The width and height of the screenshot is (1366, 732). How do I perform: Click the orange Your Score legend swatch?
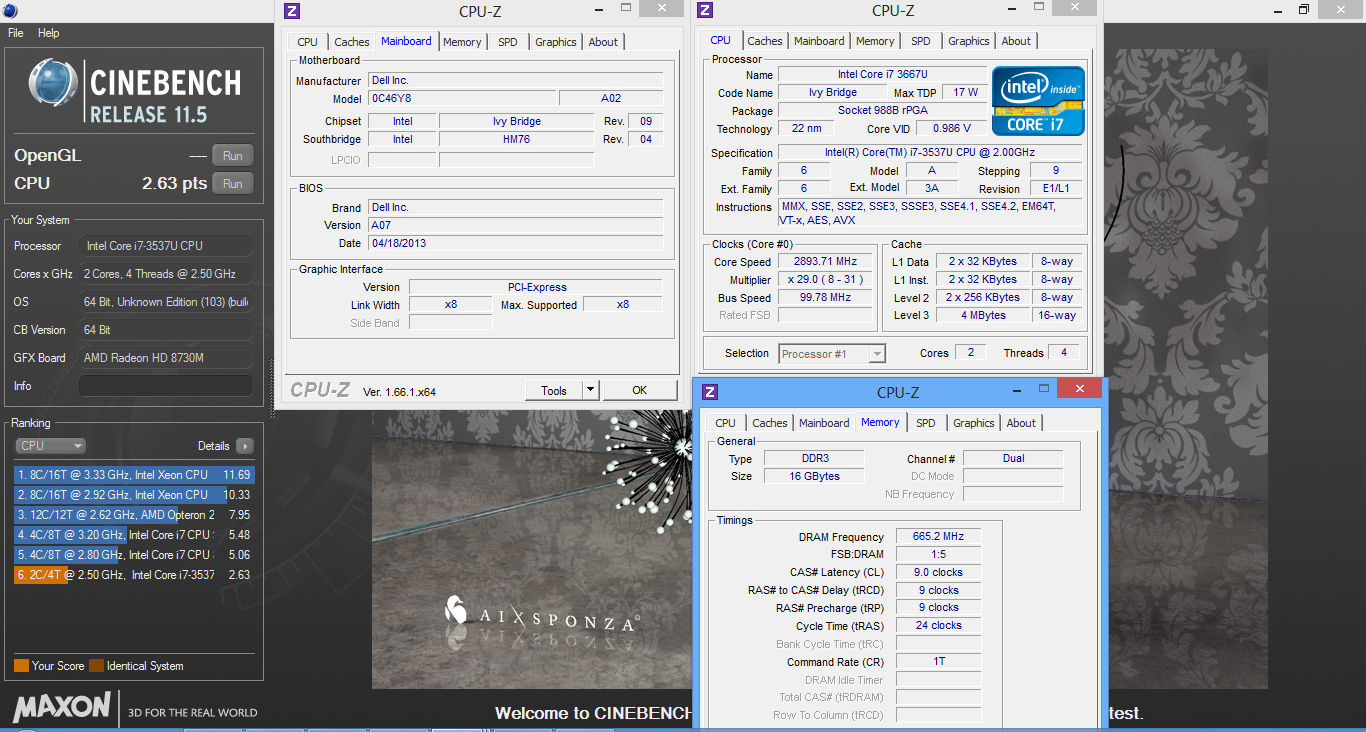click(x=21, y=666)
